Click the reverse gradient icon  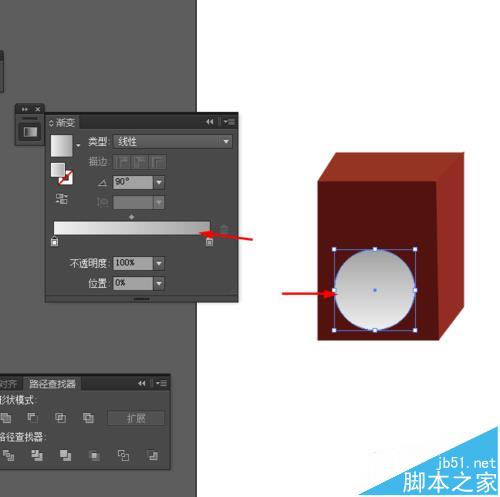click(62, 199)
